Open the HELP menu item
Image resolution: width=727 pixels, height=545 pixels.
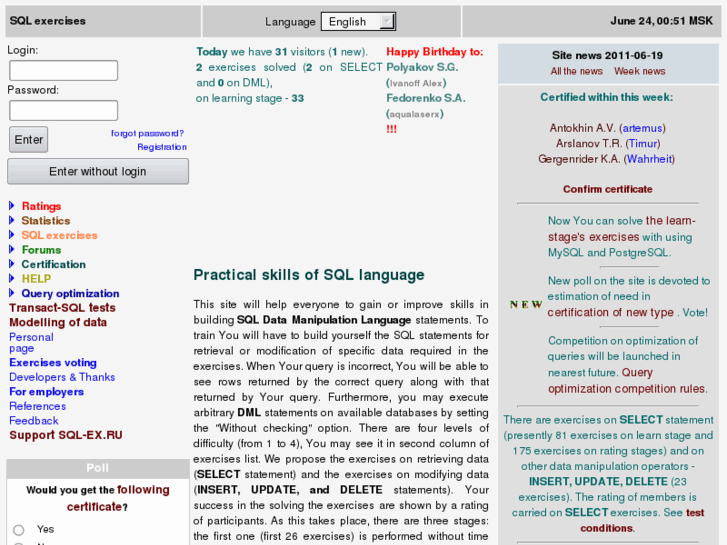[x=36, y=279]
